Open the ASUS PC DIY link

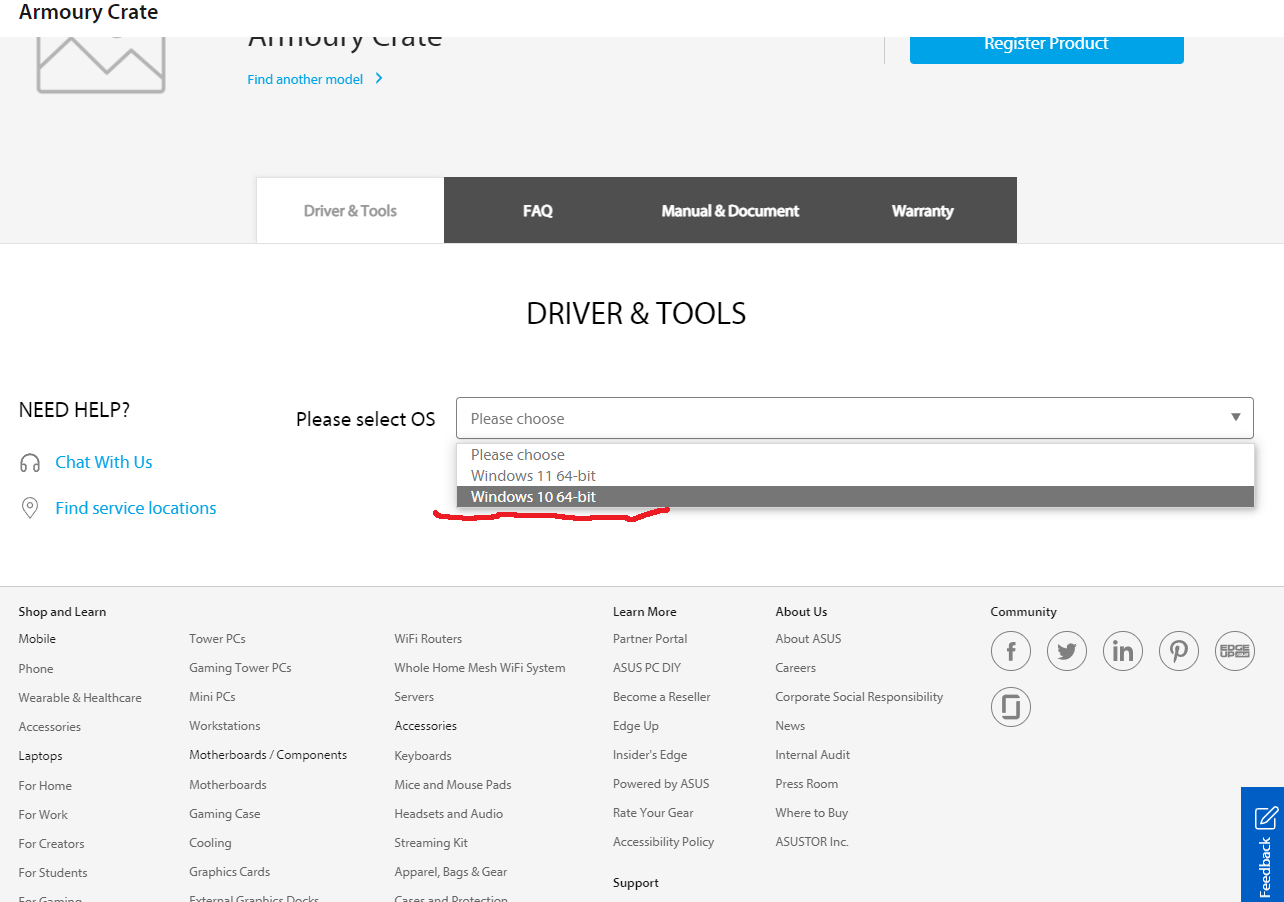[x=647, y=668]
